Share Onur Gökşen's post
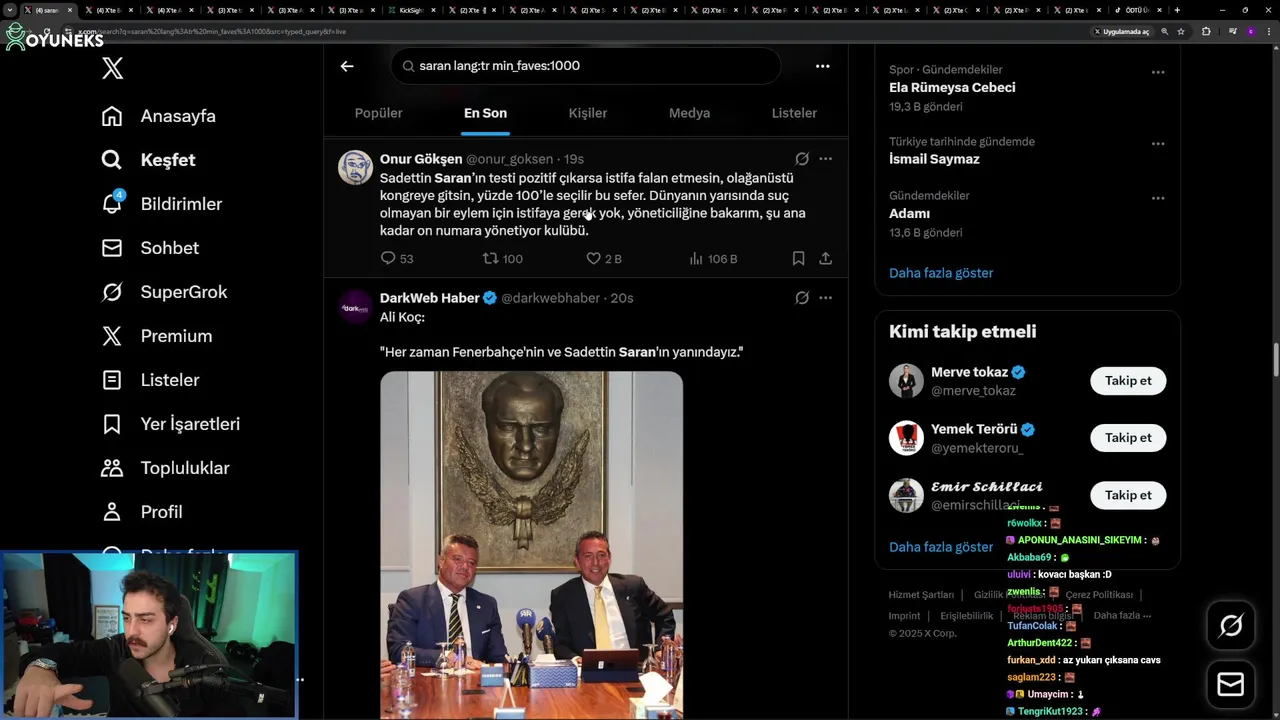The image size is (1280, 720). (825, 259)
